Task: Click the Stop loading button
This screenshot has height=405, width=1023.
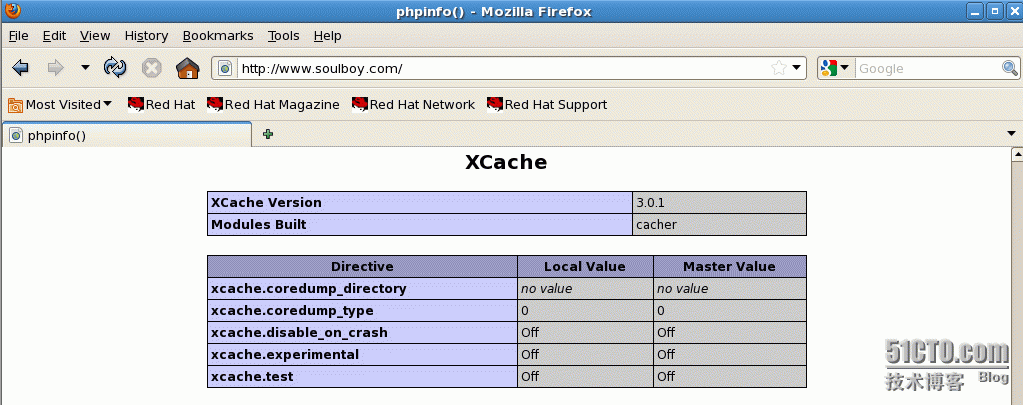Action: (151, 68)
